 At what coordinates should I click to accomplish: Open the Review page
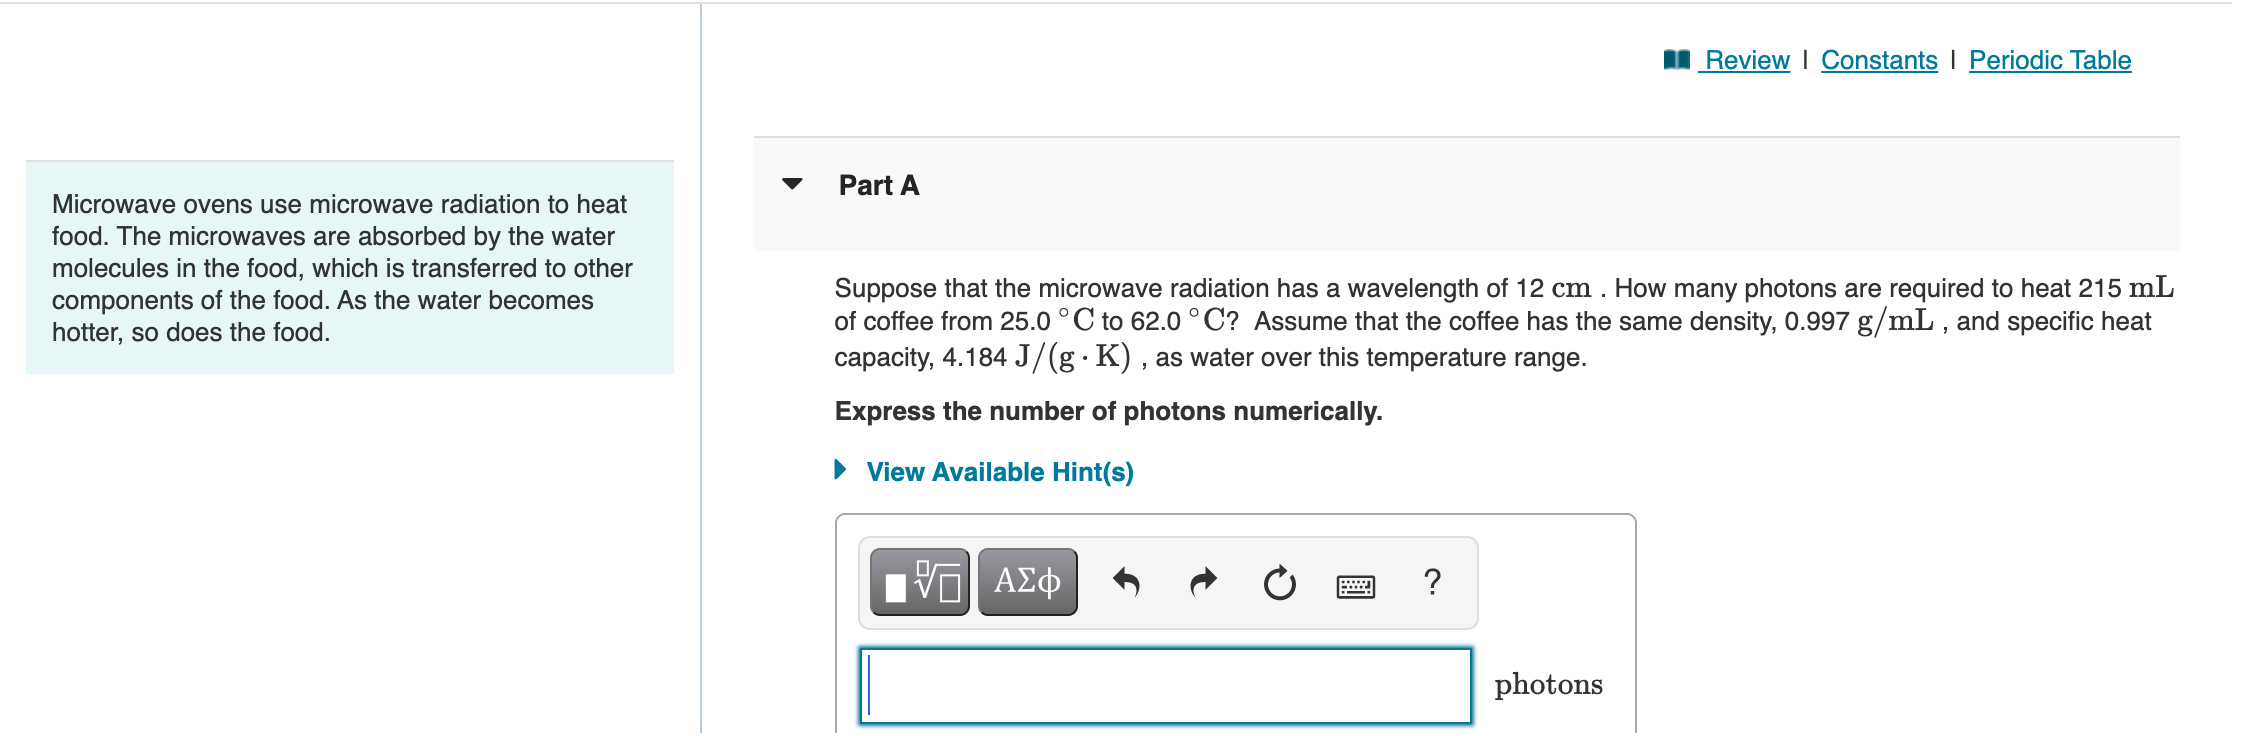coord(1746,59)
